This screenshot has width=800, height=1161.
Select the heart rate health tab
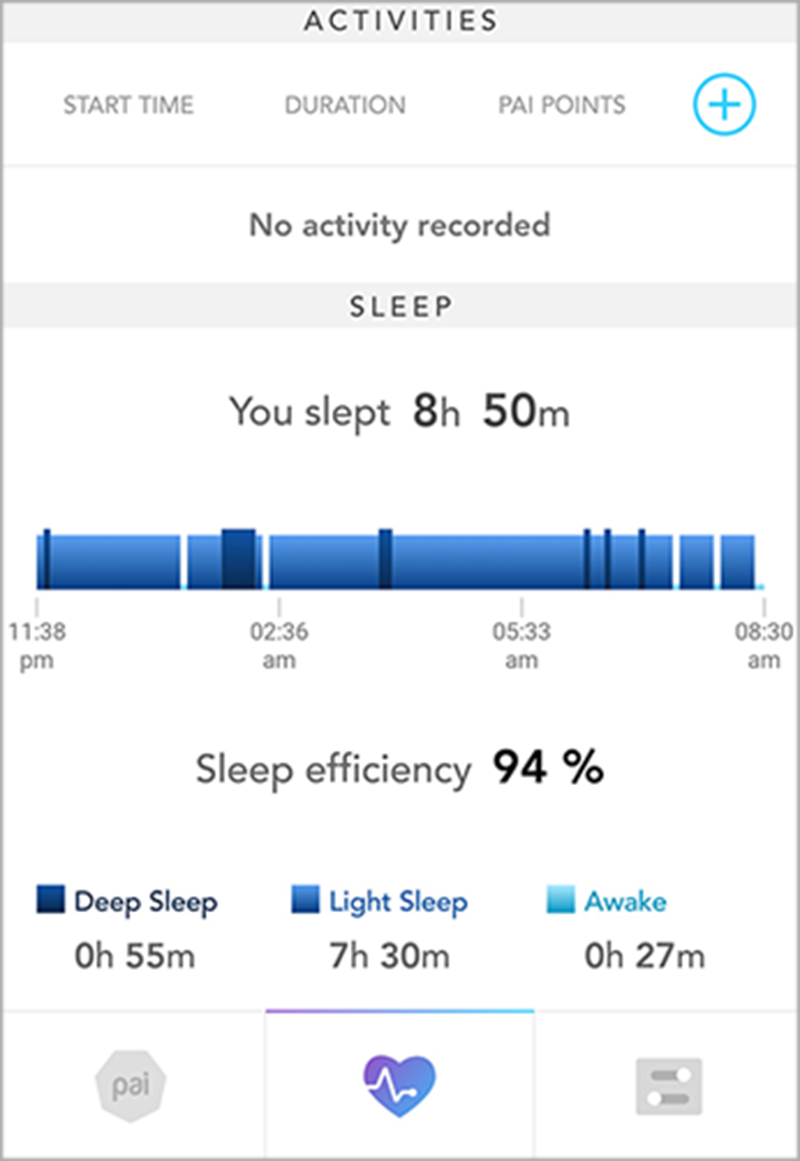pos(399,1086)
